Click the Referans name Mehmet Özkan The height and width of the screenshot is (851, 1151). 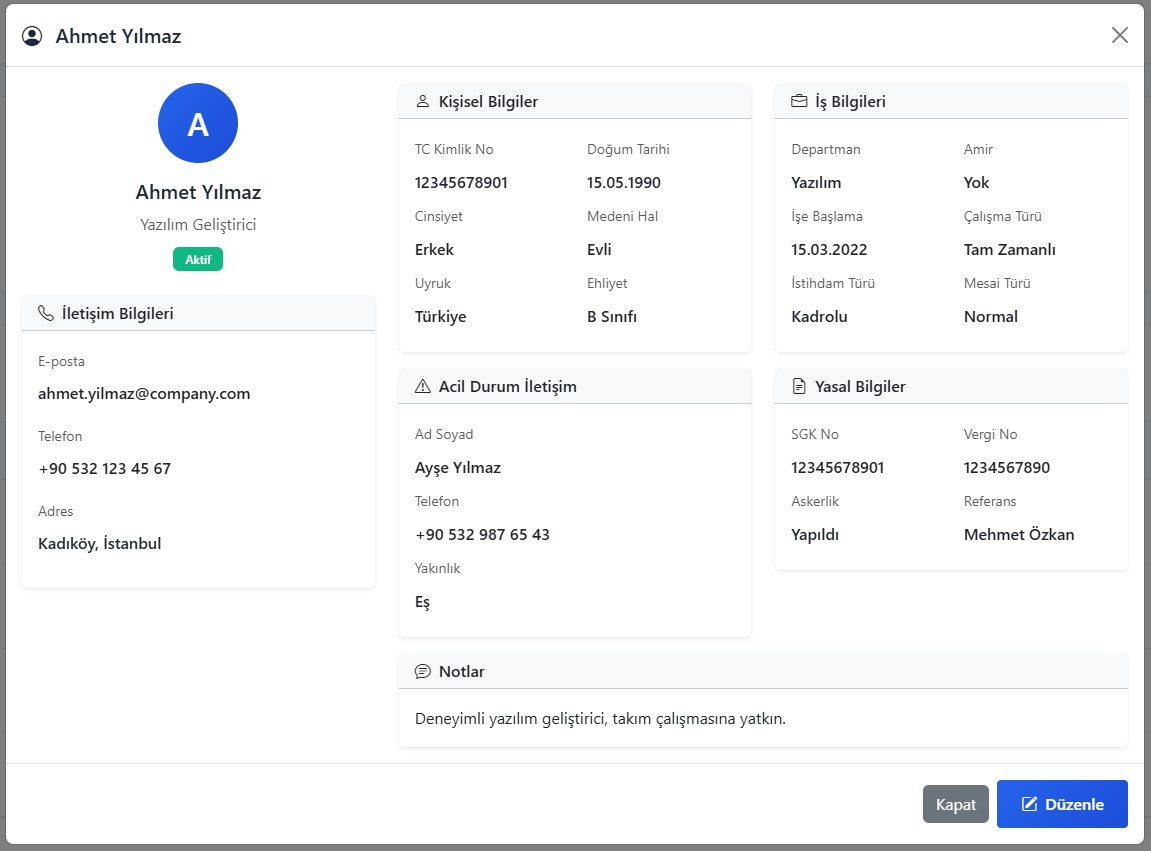tap(1019, 535)
